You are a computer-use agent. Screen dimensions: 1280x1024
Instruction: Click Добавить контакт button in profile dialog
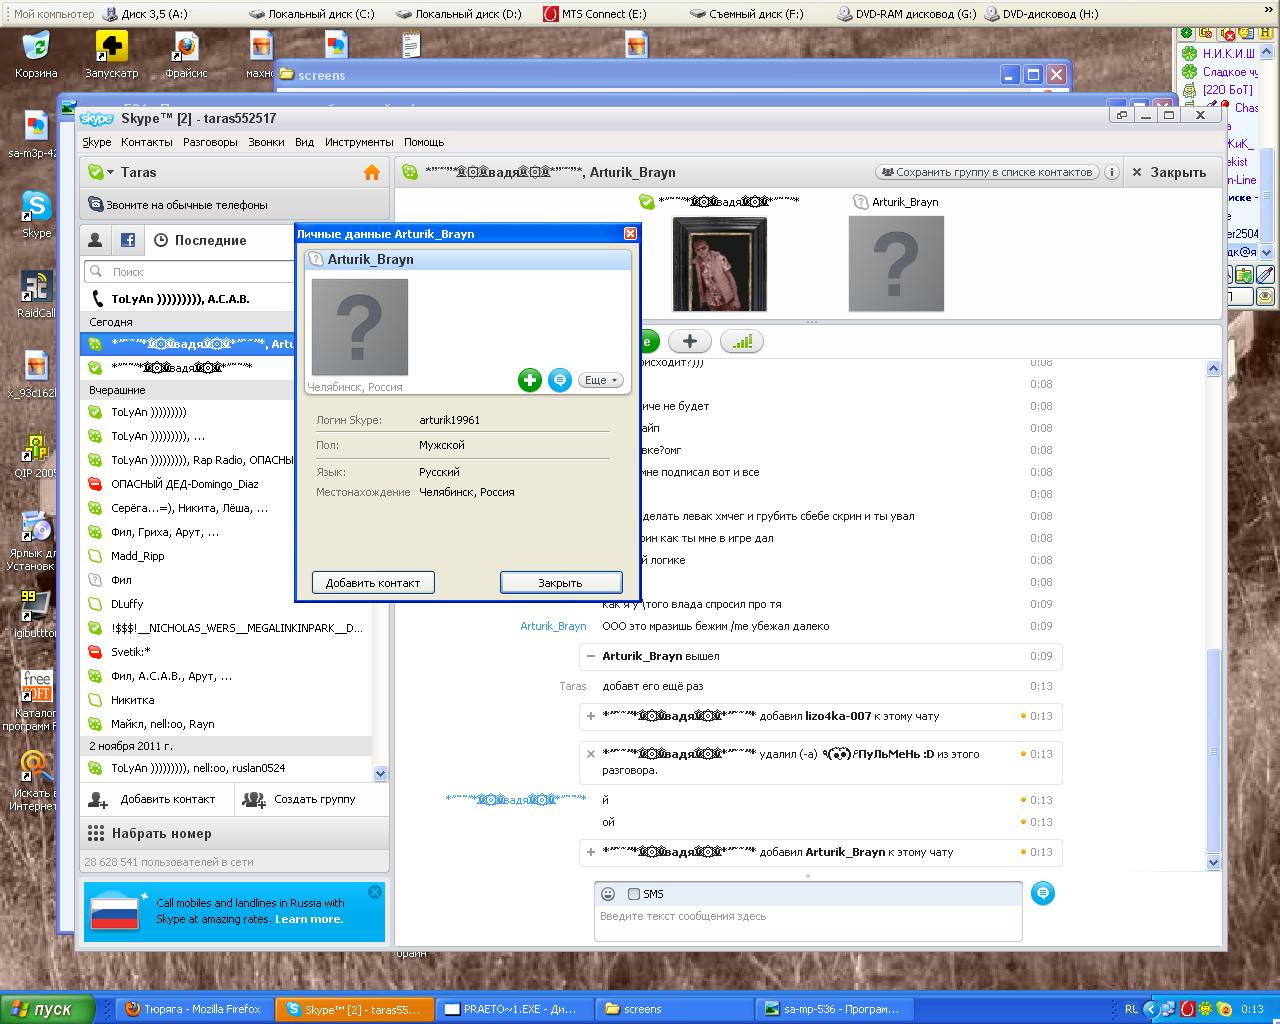coord(373,582)
